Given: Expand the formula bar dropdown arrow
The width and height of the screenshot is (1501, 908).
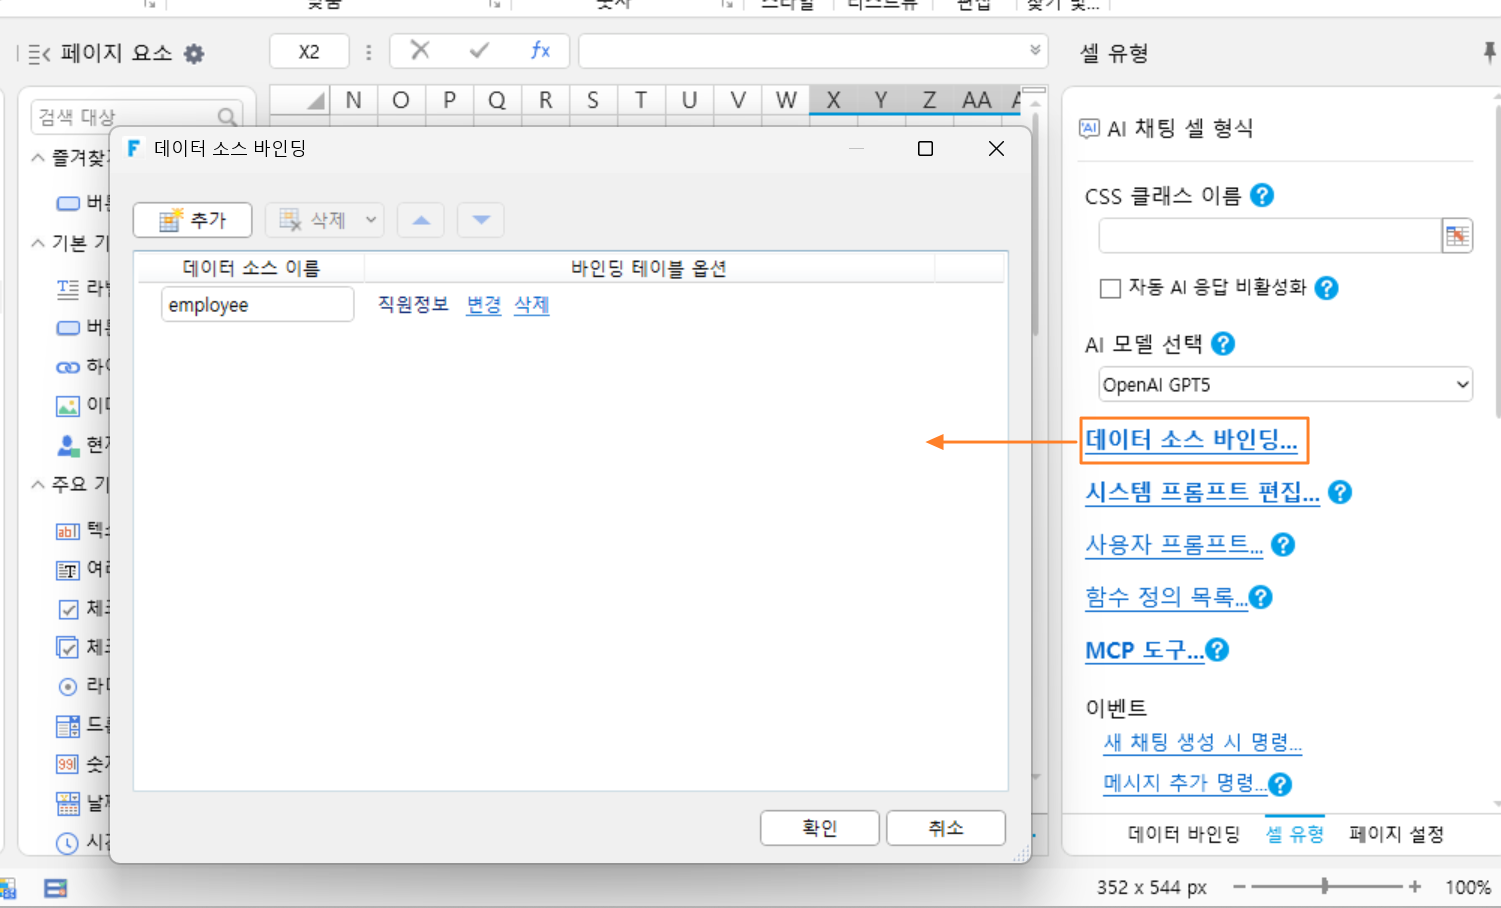Looking at the screenshot, I should pyautogui.click(x=1035, y=50).
